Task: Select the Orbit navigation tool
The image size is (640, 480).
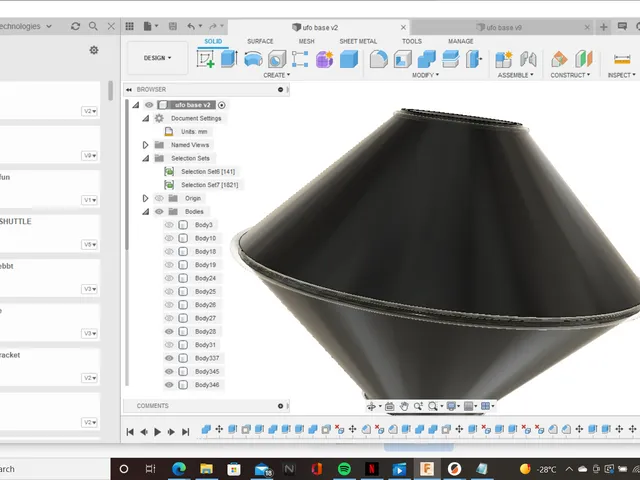Action: click(x=371, y=406)
